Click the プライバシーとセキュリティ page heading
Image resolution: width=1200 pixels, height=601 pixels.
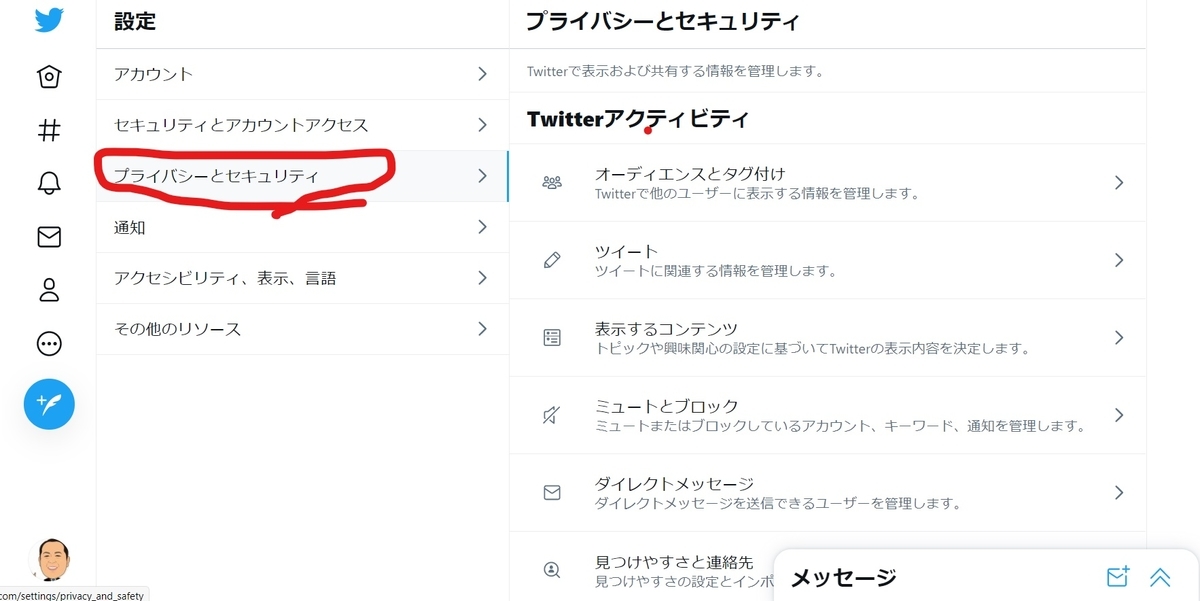click(x=662, y=21)
